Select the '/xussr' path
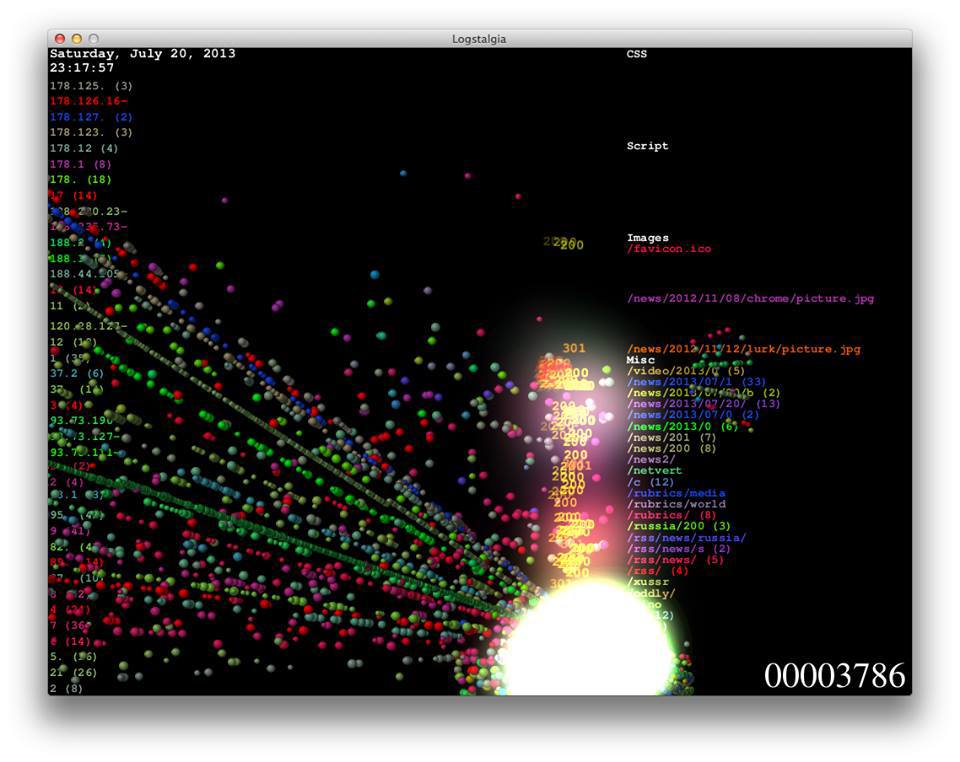960x762 pixels. [647, 582]
